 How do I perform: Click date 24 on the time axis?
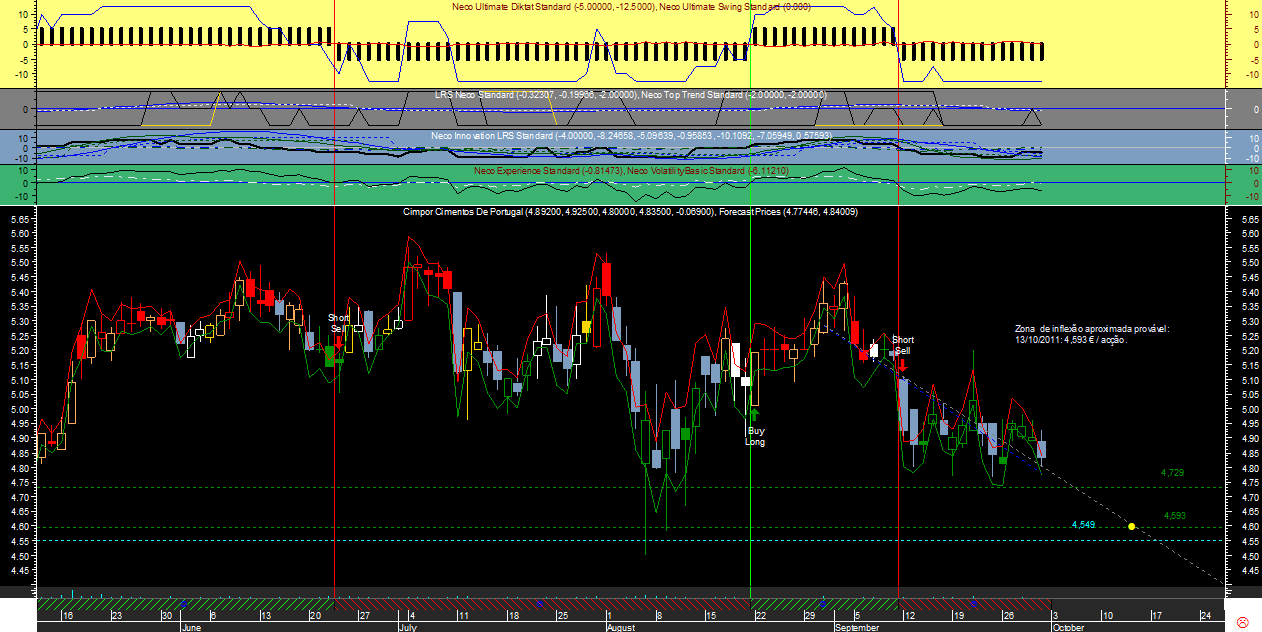[1206, 615]
